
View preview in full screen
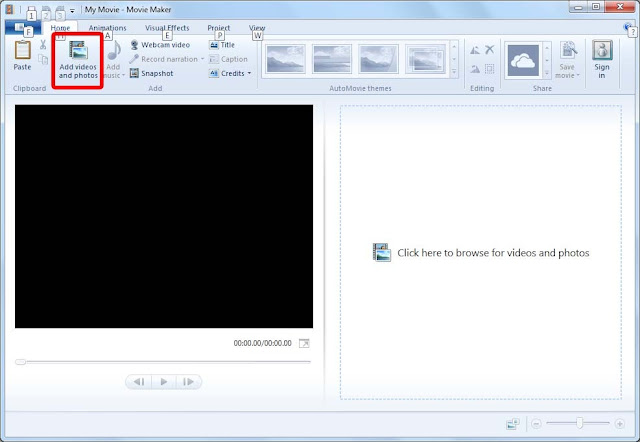pos(304,343)
